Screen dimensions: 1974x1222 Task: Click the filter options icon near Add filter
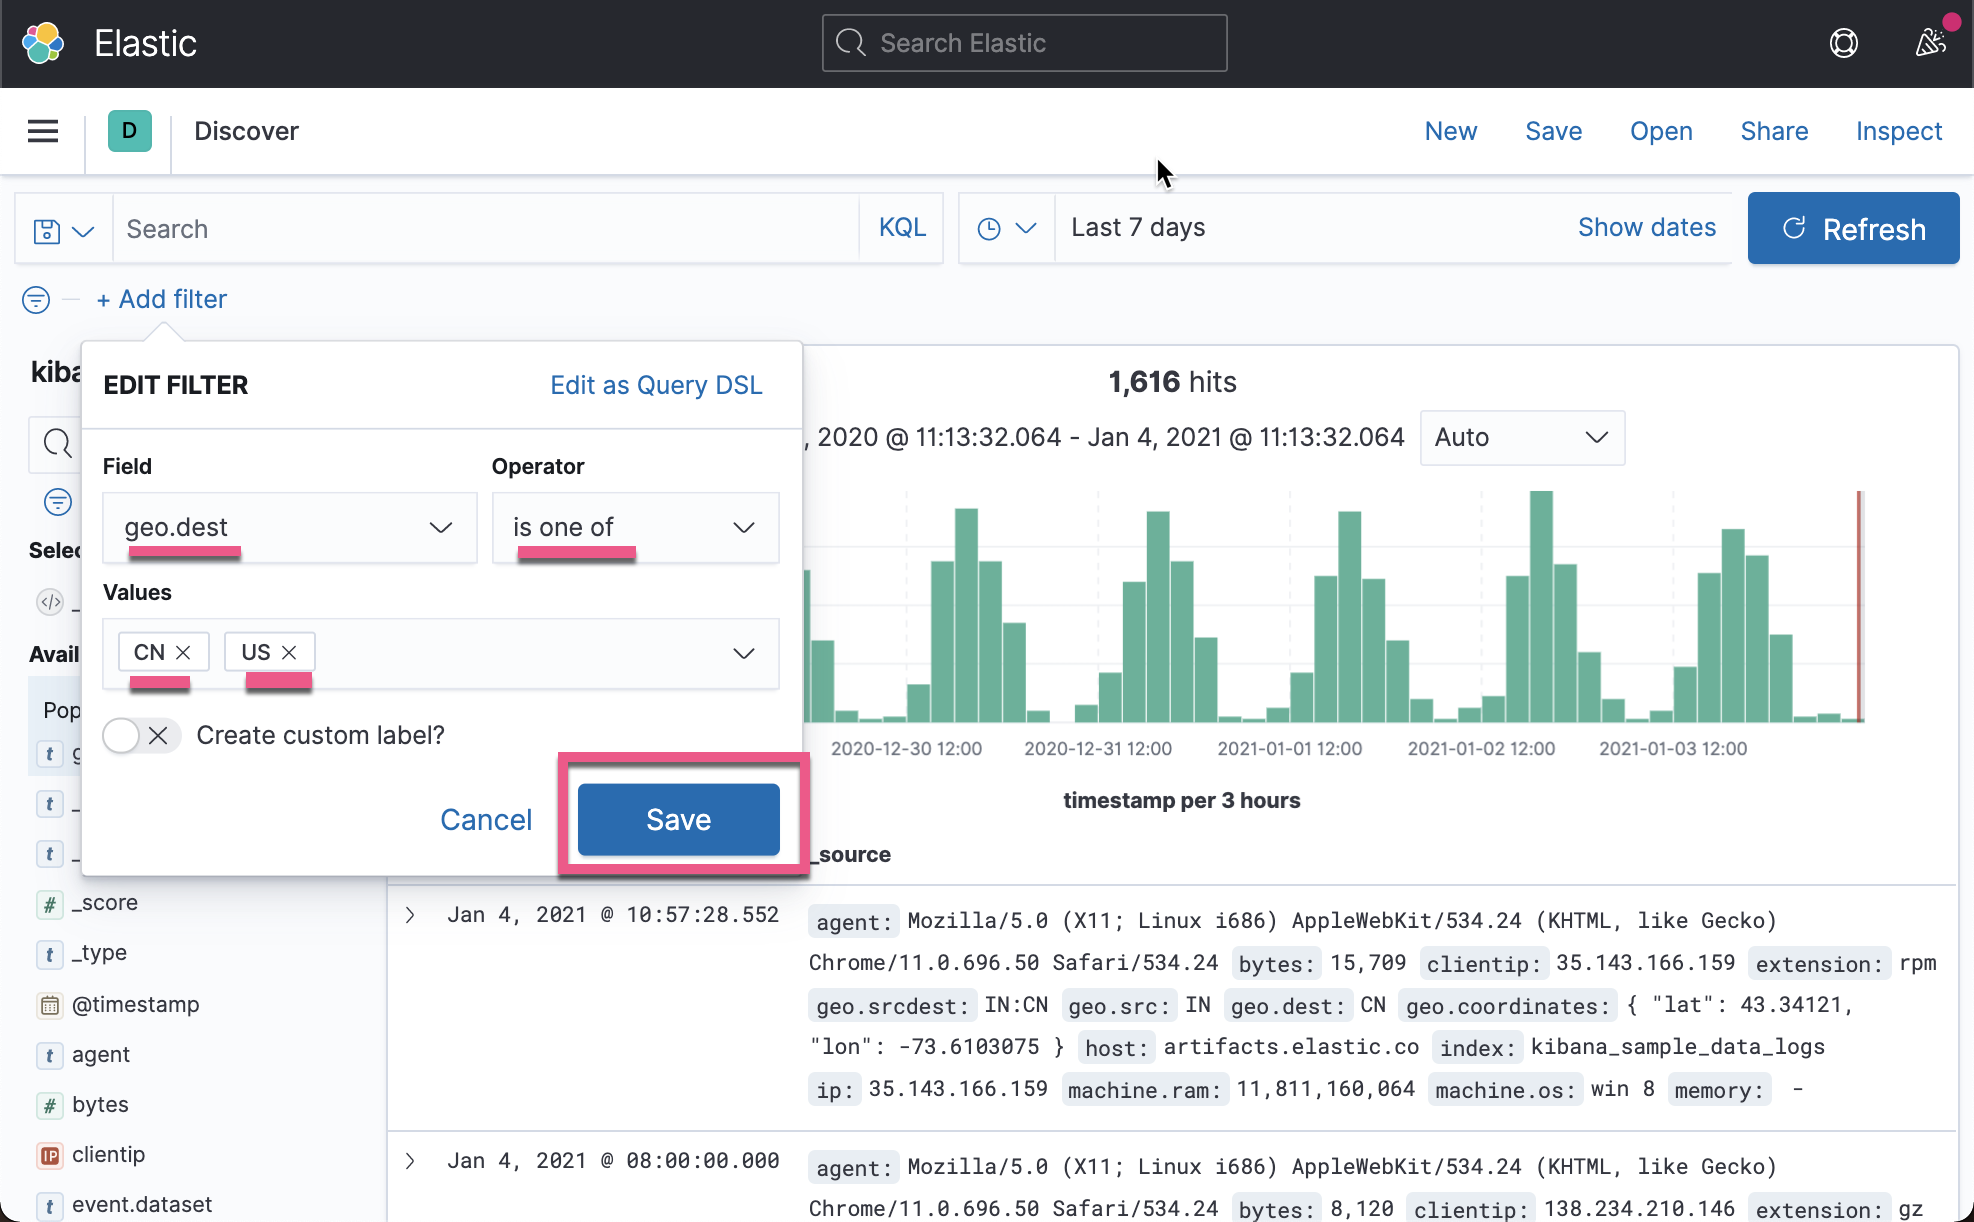click(36, 299)
